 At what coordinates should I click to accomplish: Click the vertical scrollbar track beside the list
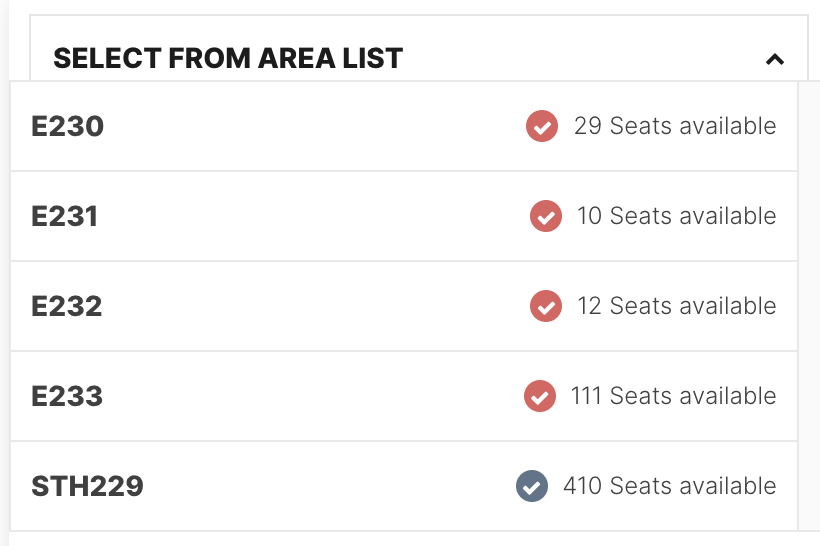pyautogui.click(x=809, y=306)
